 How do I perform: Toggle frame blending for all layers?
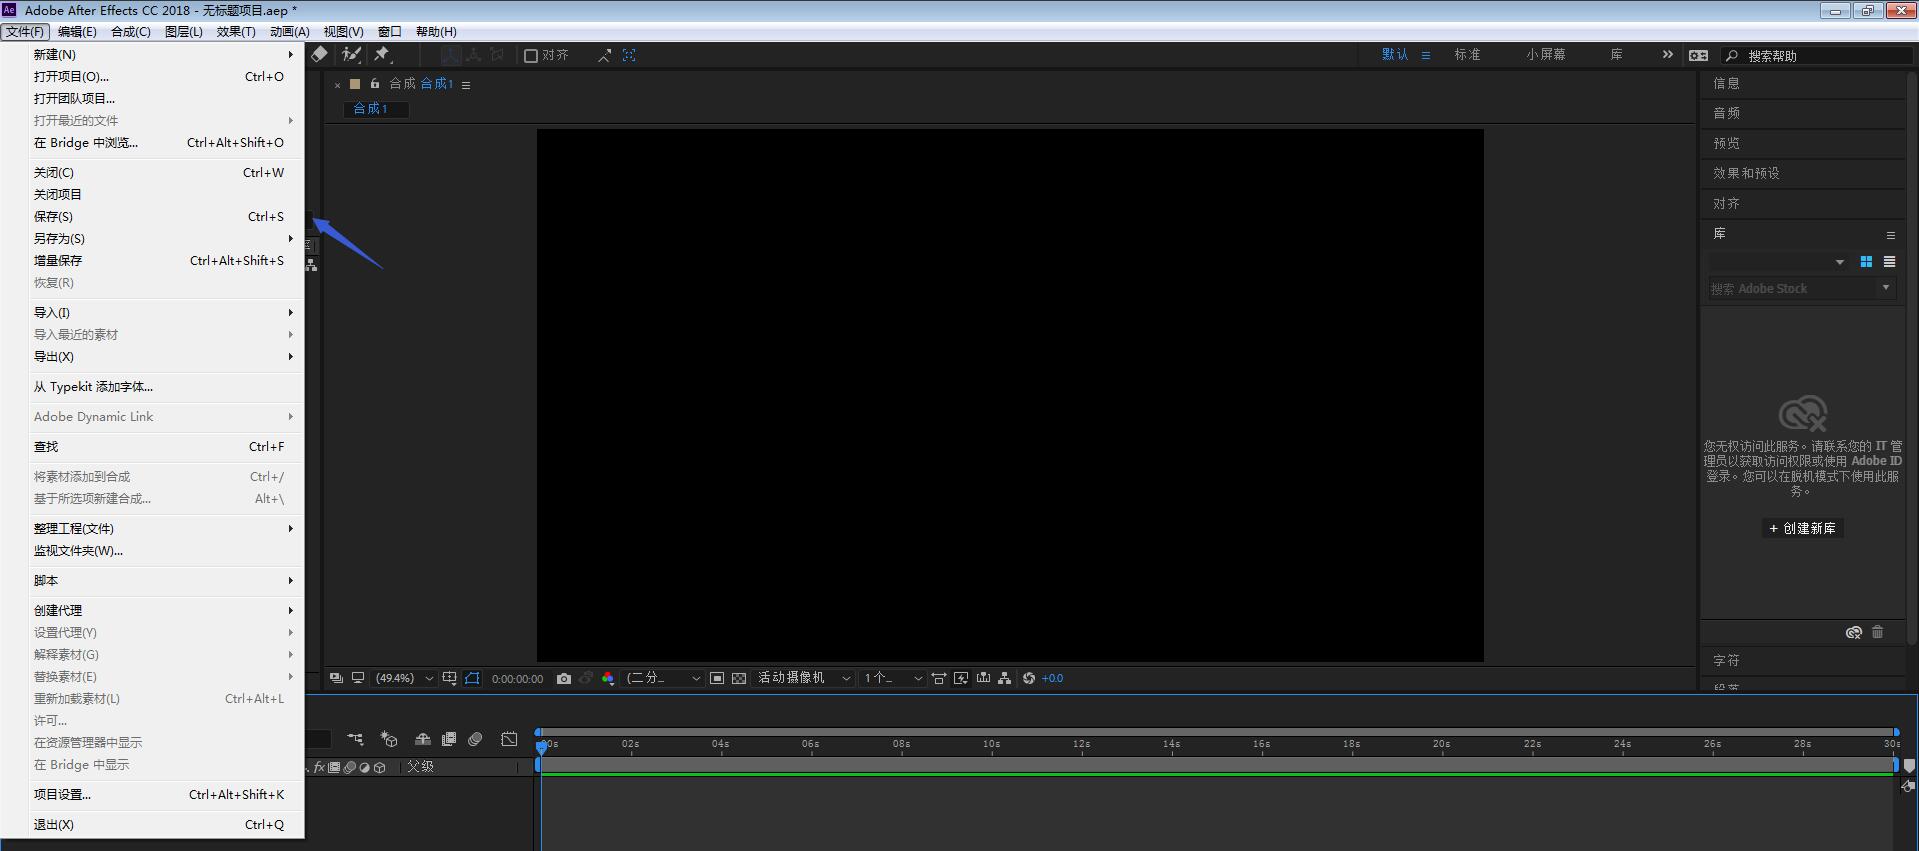click(x=449, y=739)
